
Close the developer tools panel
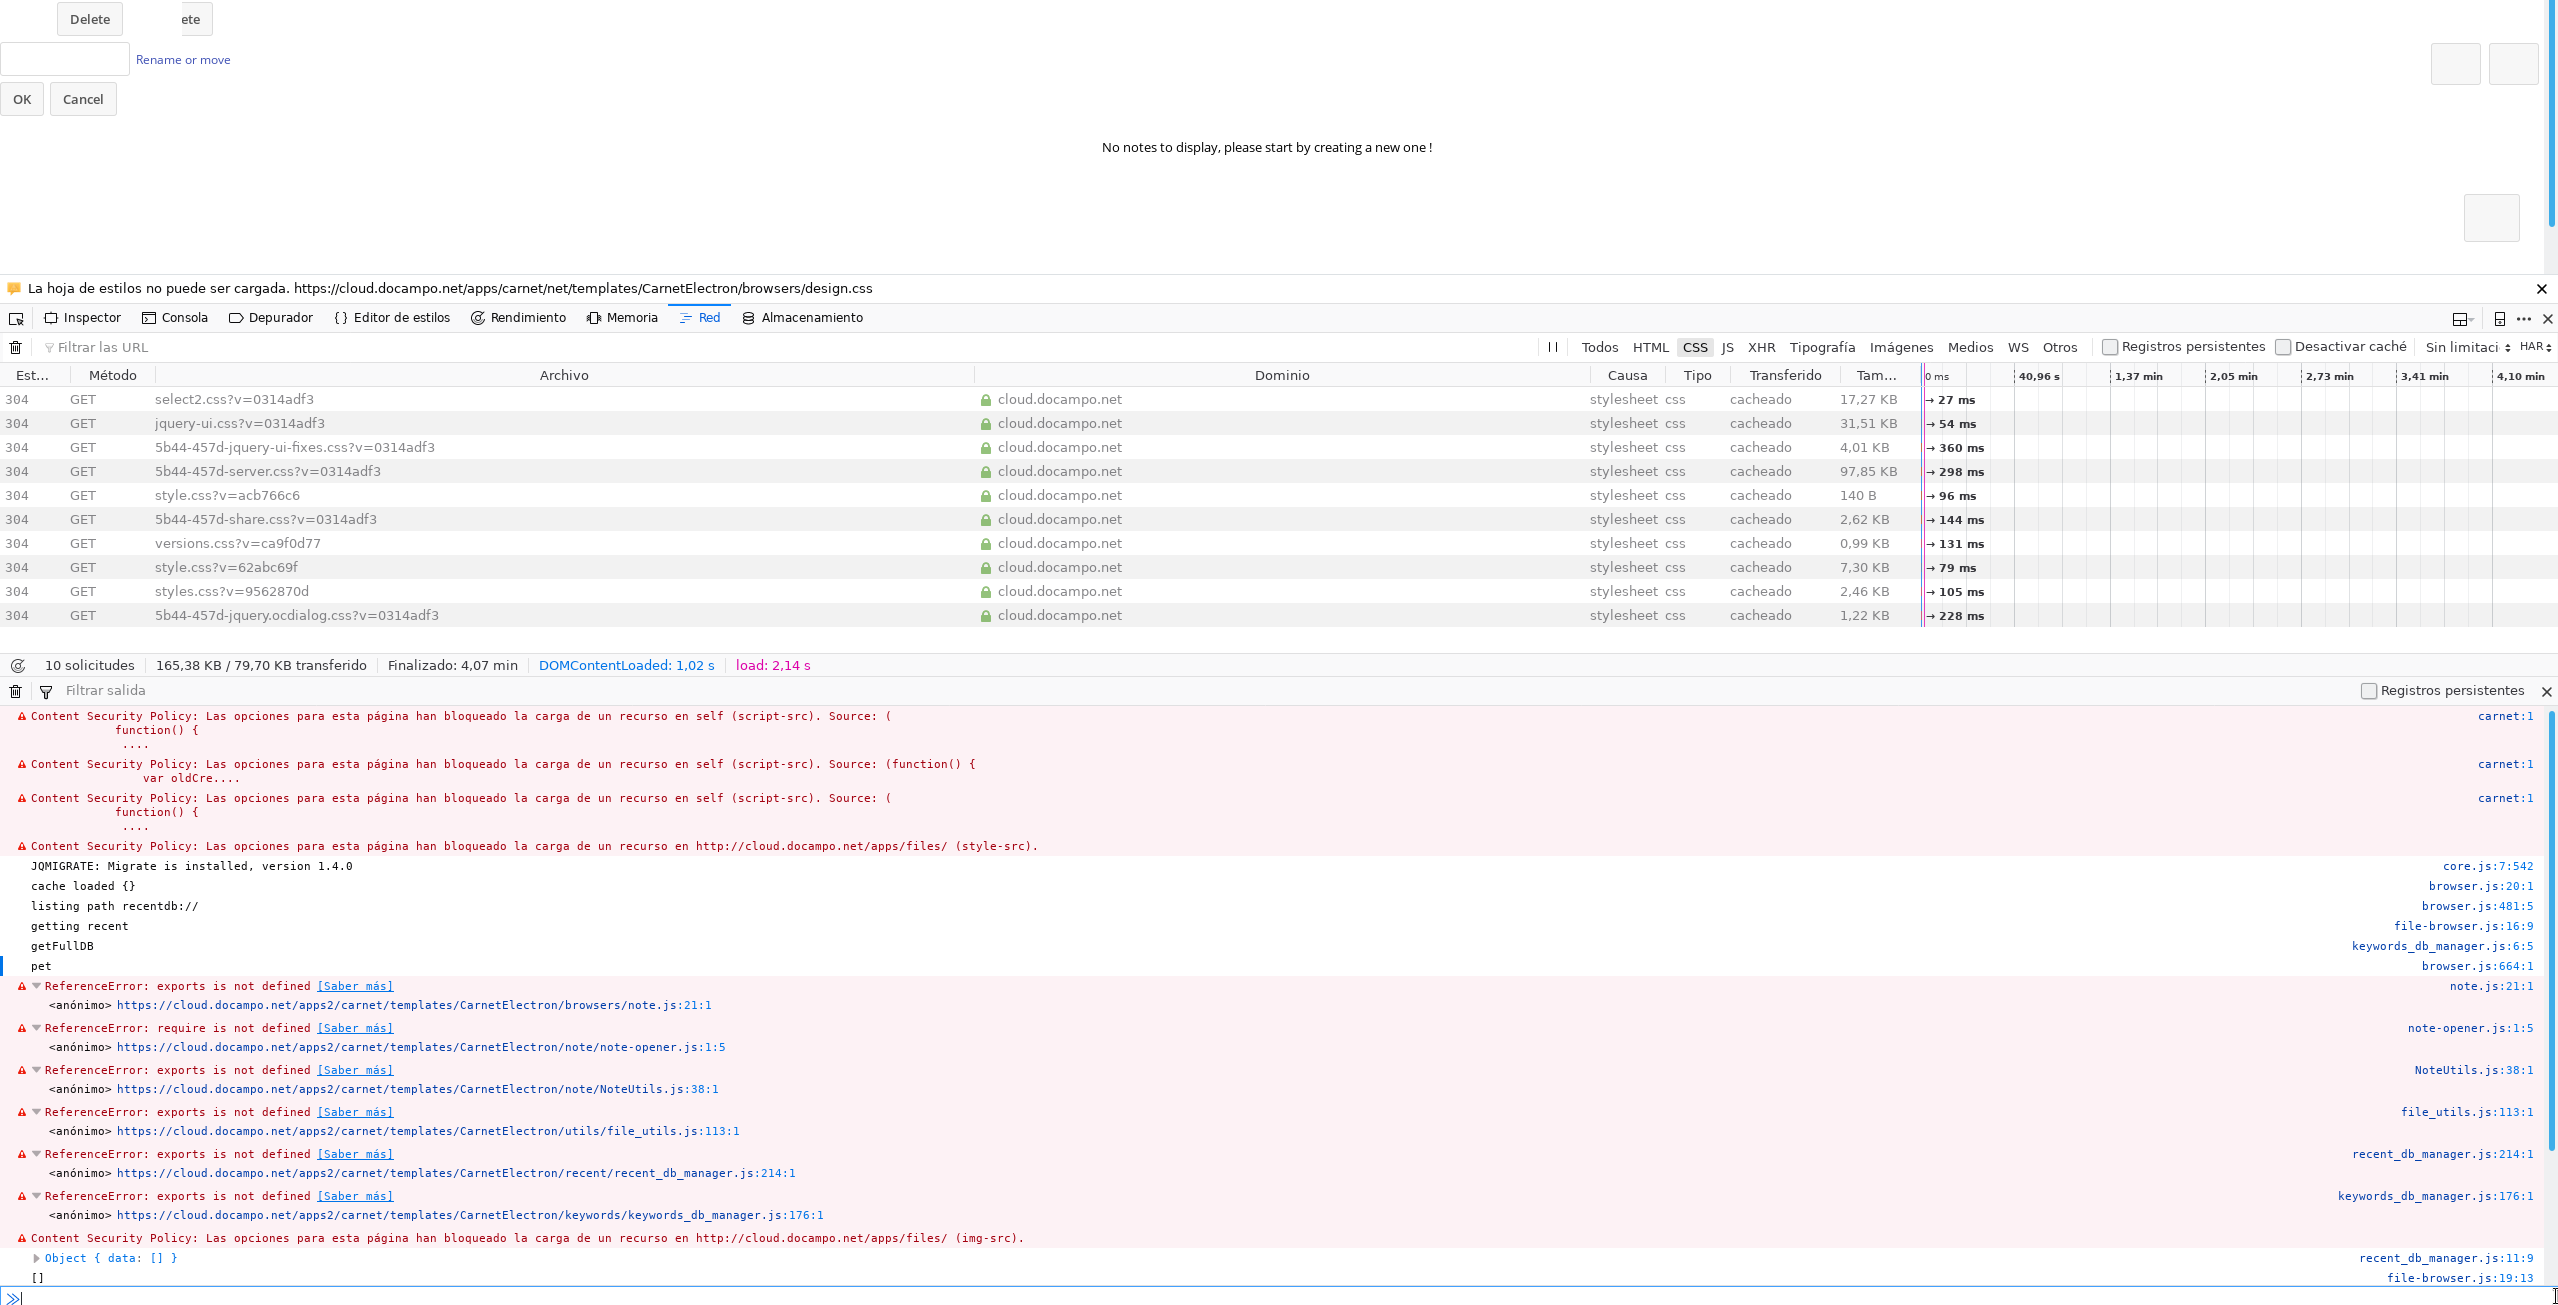[2548, 319]
